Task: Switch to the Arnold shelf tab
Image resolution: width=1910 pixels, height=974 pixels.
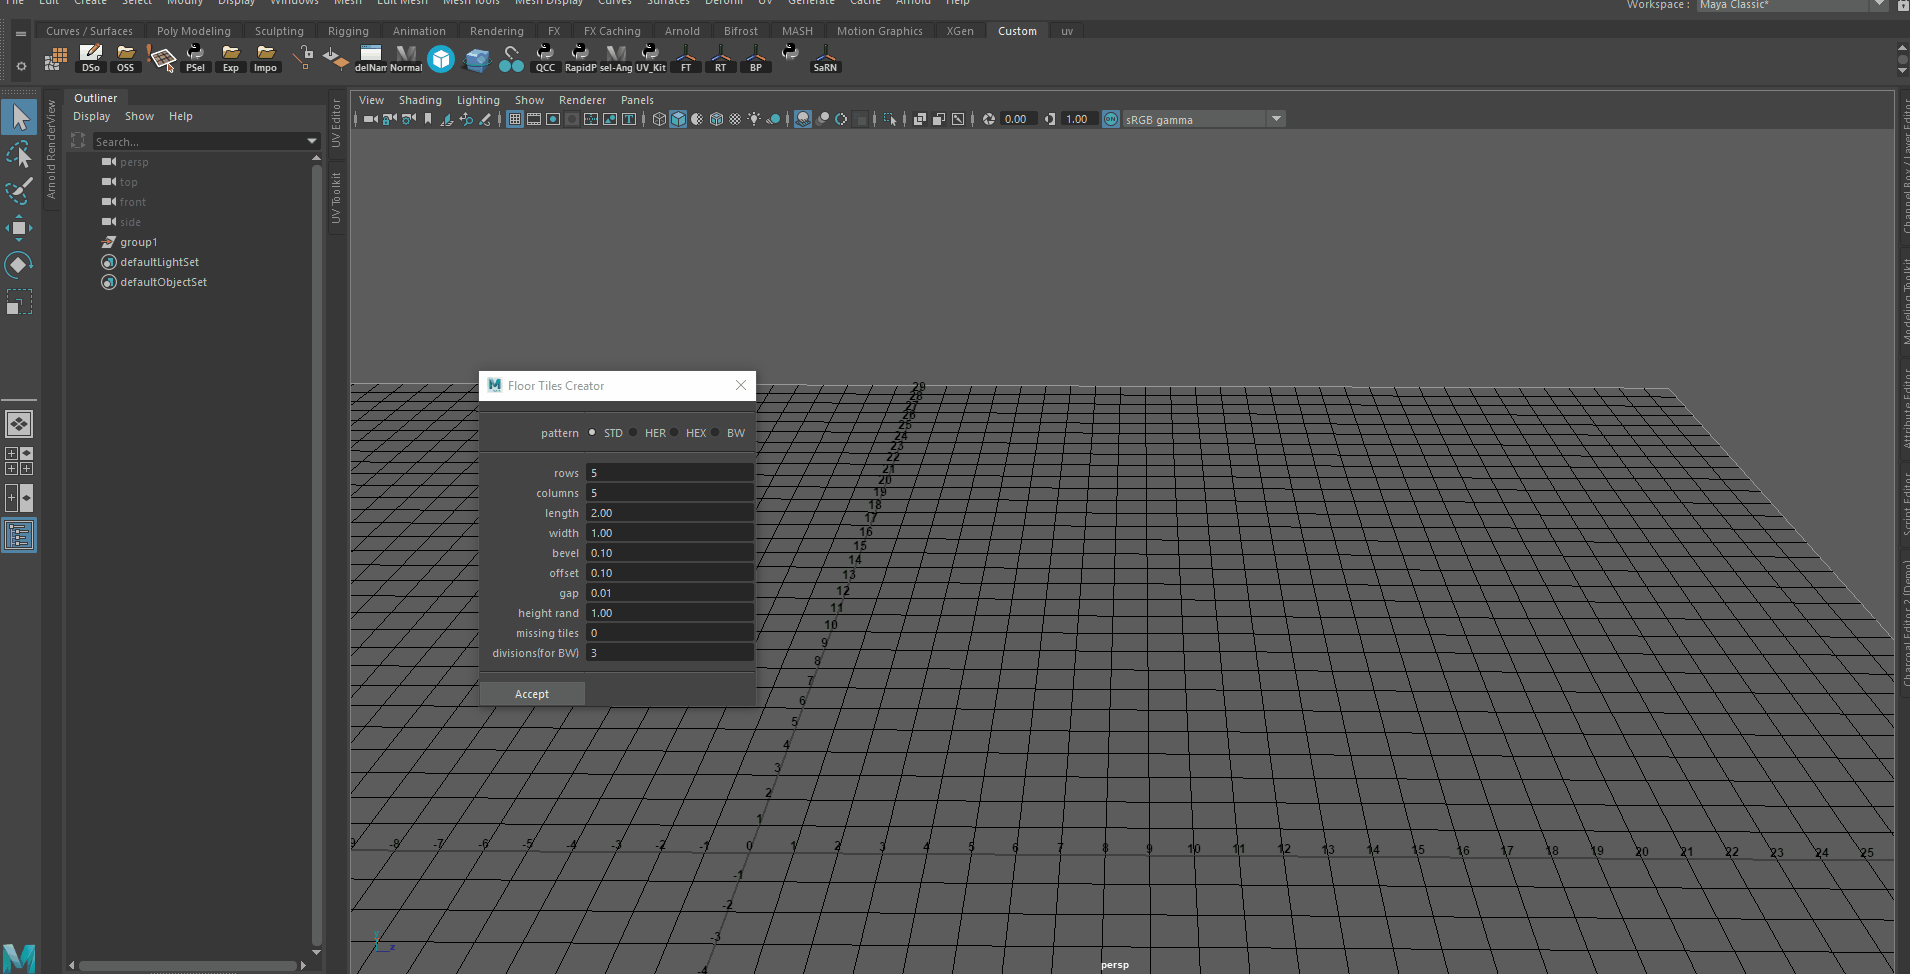Action: point(682,31)
